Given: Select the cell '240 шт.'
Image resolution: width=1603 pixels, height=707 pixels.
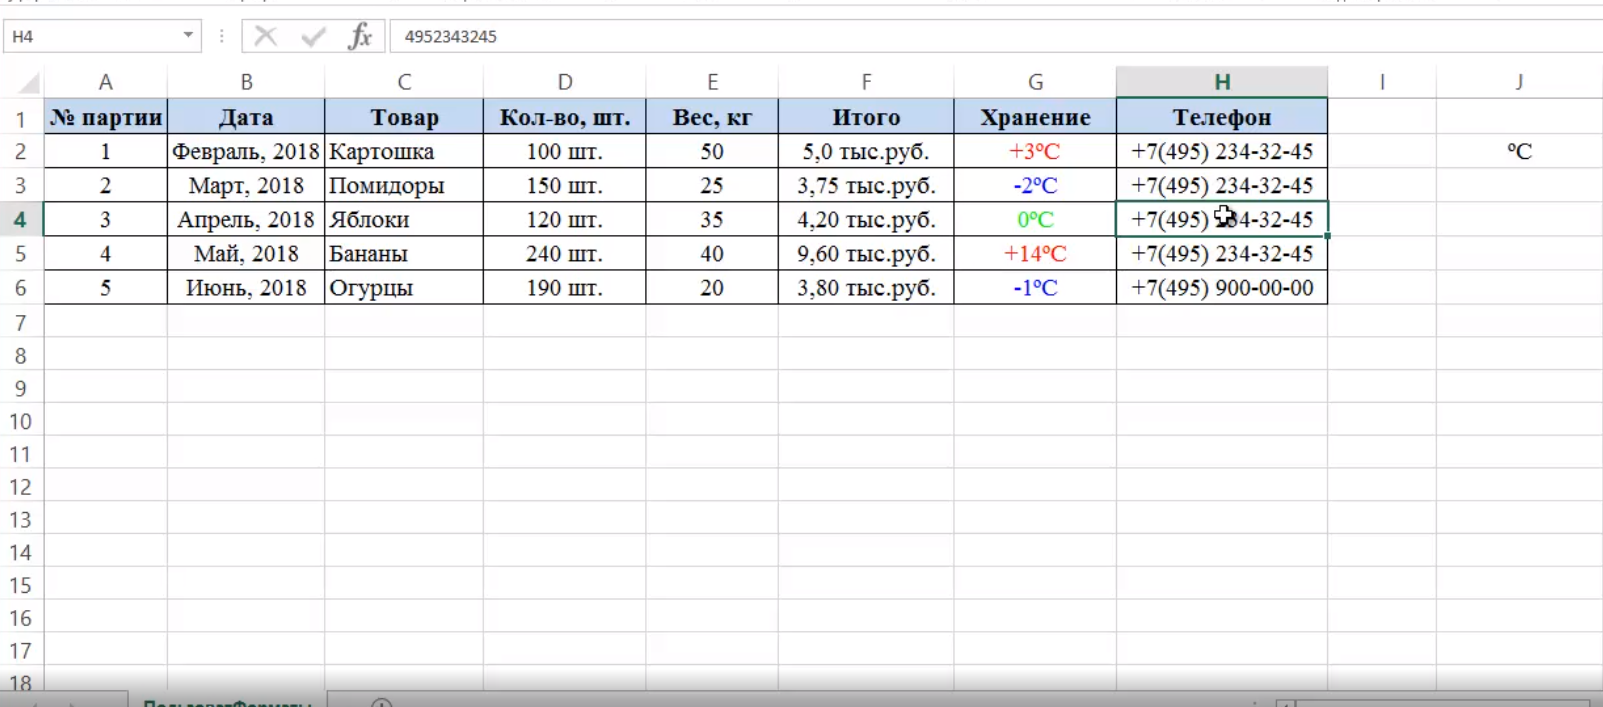Looking at the screenshot, I should coord(565,253).
